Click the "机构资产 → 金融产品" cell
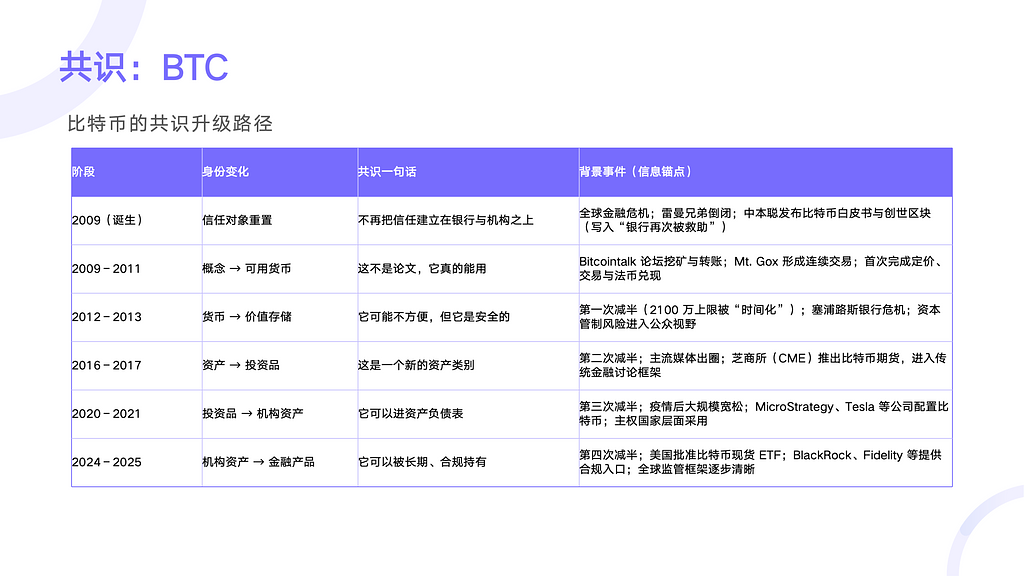The height and width of the screenshot is (576, 1024). pos(258,462)
